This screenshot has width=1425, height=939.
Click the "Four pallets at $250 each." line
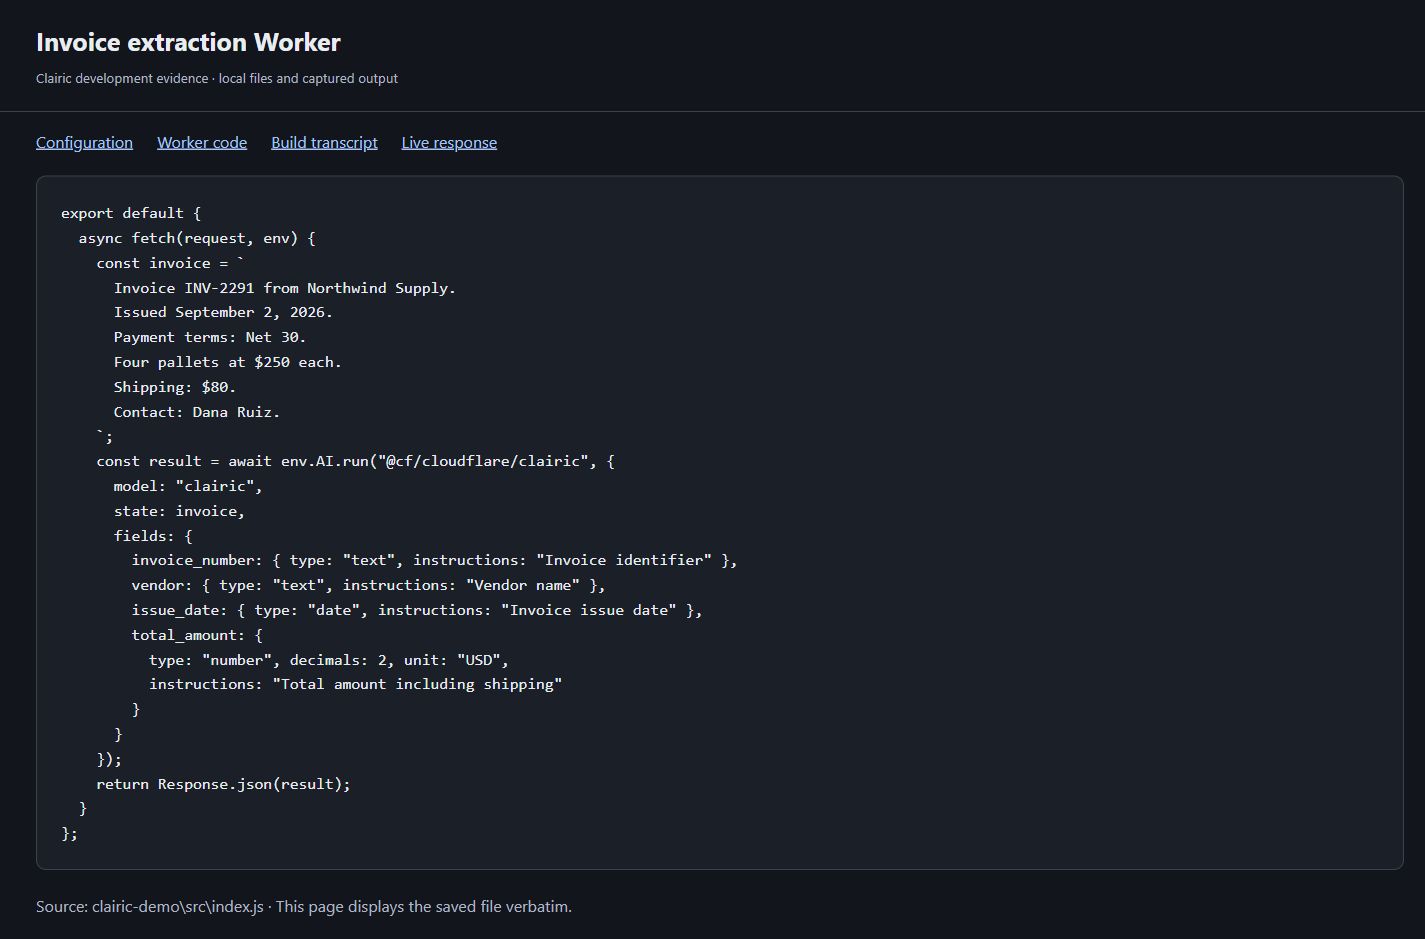[228, 362]
